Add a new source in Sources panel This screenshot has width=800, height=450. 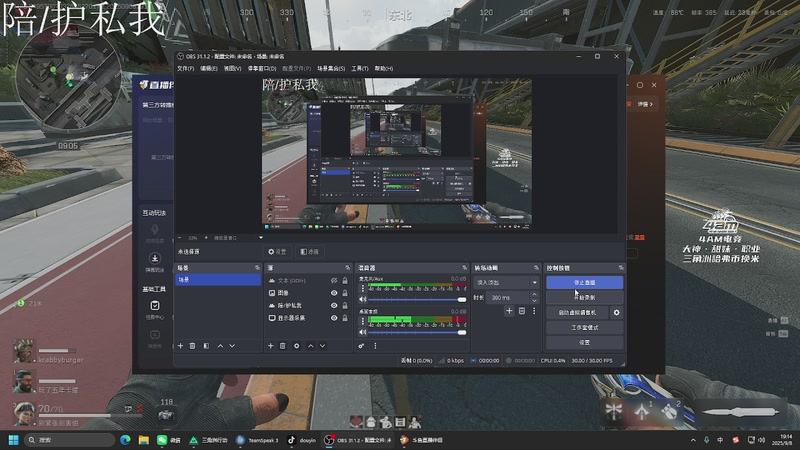(x=270, y=346)
